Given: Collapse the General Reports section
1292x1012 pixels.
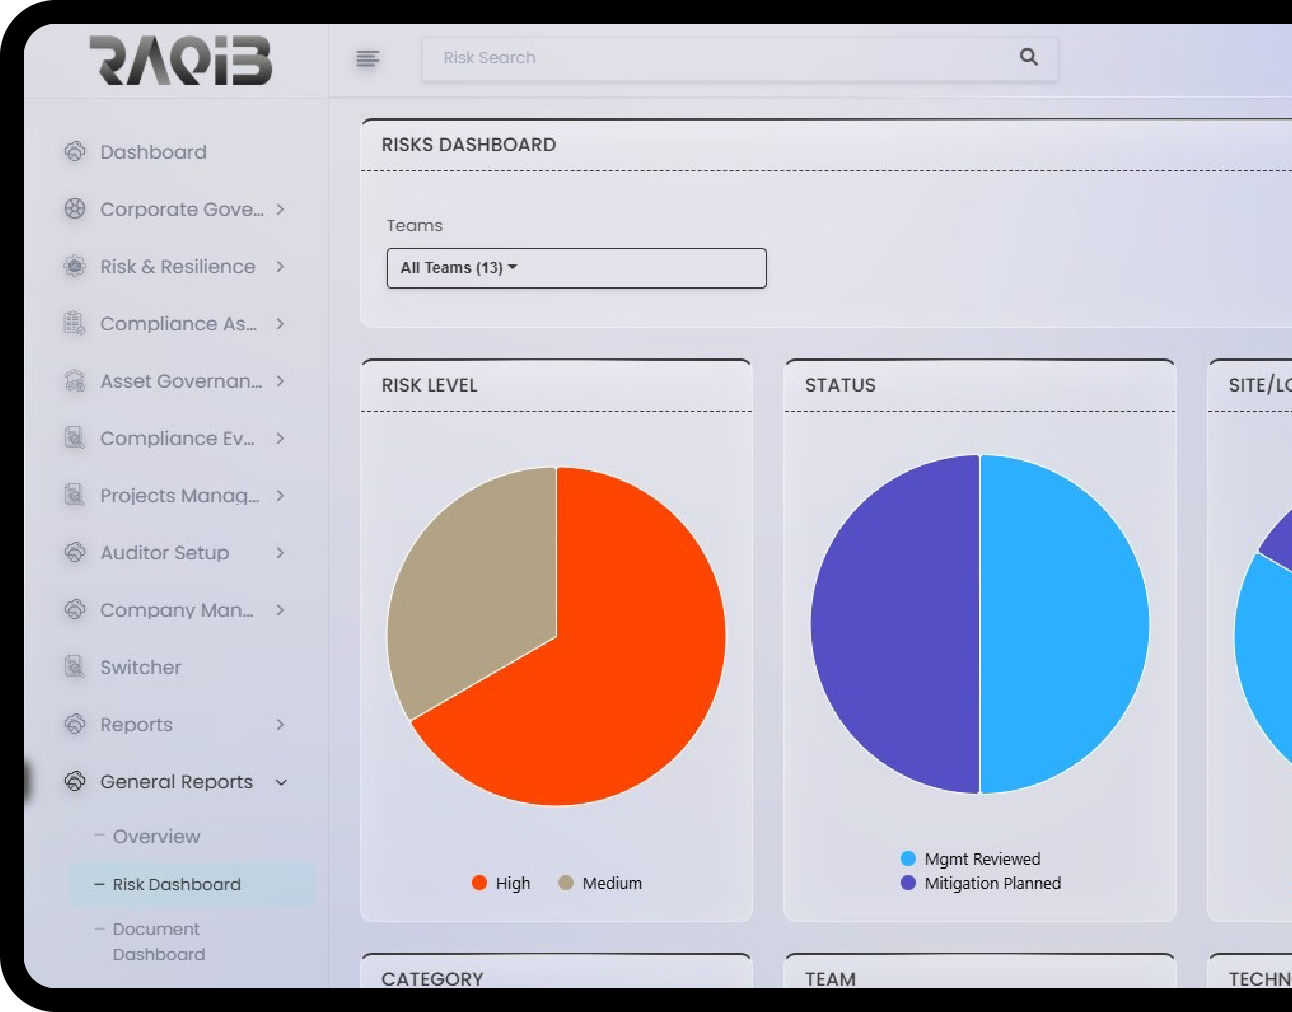Looking at the screenshot, I should [281, 782].
